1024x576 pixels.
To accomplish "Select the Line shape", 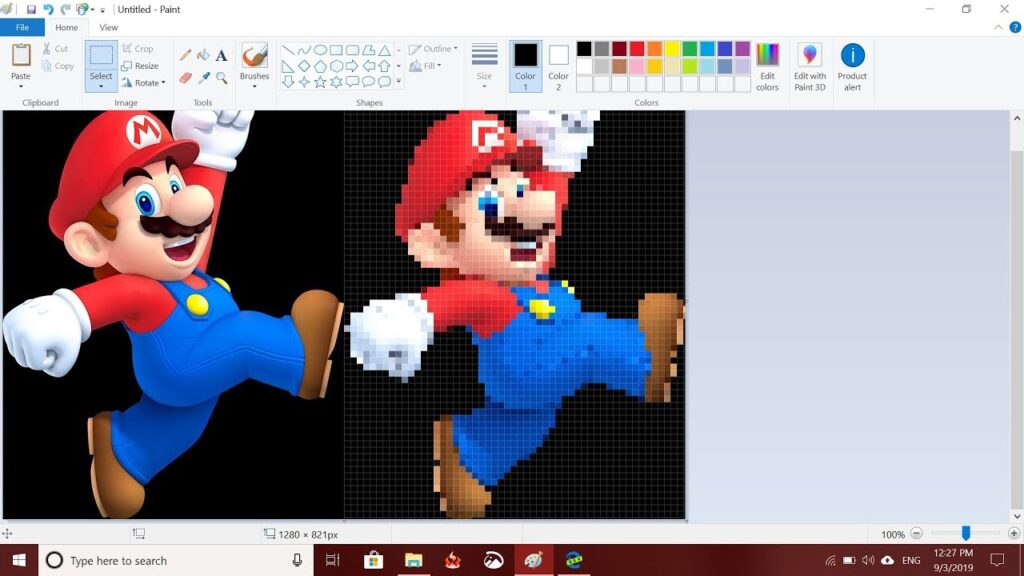I will pos(288,50).
